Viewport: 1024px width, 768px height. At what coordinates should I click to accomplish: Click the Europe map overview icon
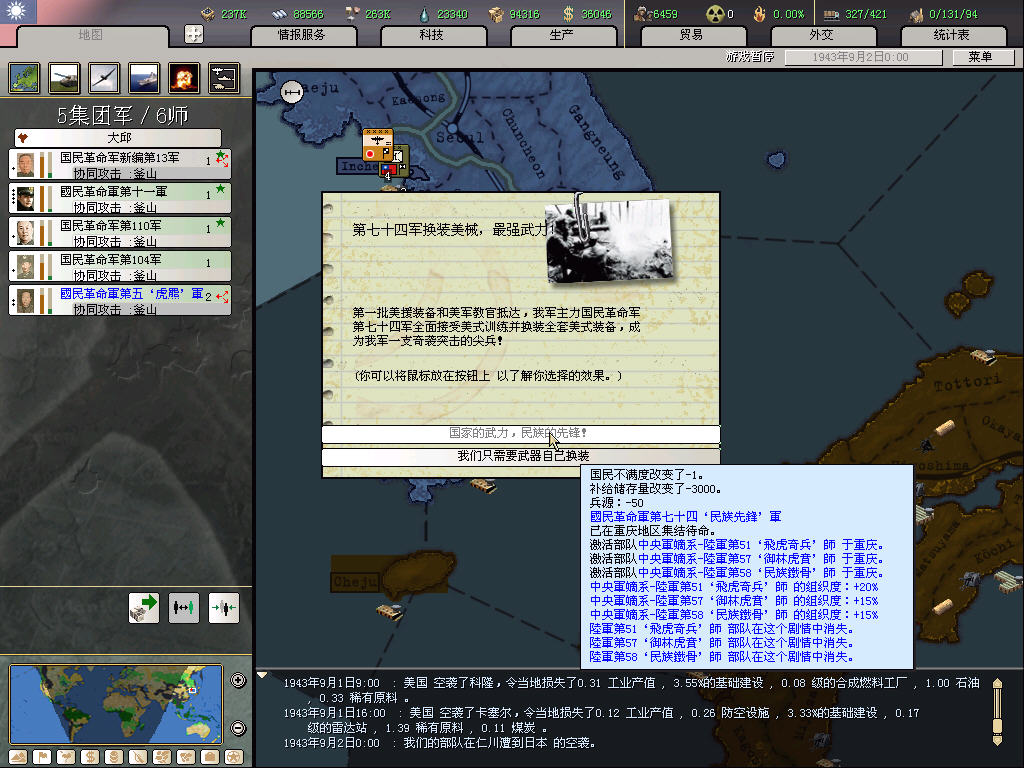[24, 77]
